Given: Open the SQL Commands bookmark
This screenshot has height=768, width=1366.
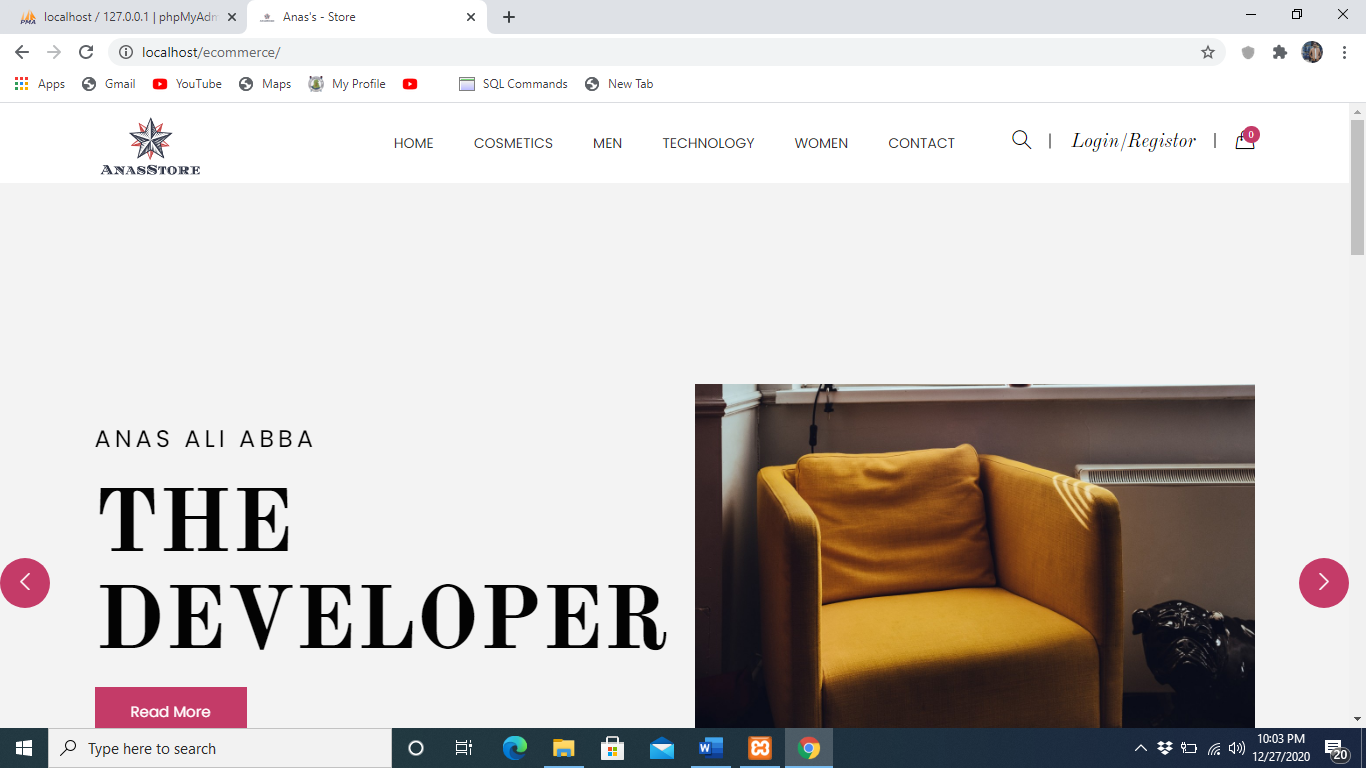Looking at the screenshot, I should [x=513, y=84].
